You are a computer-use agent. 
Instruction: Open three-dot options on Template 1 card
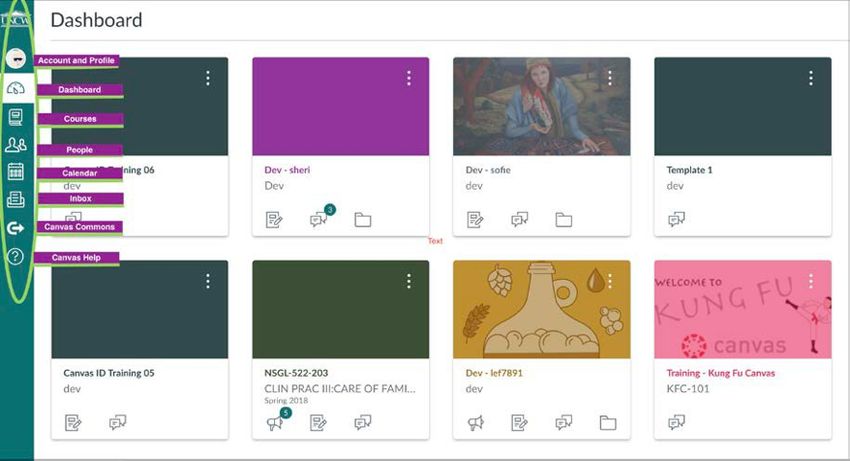811,79
